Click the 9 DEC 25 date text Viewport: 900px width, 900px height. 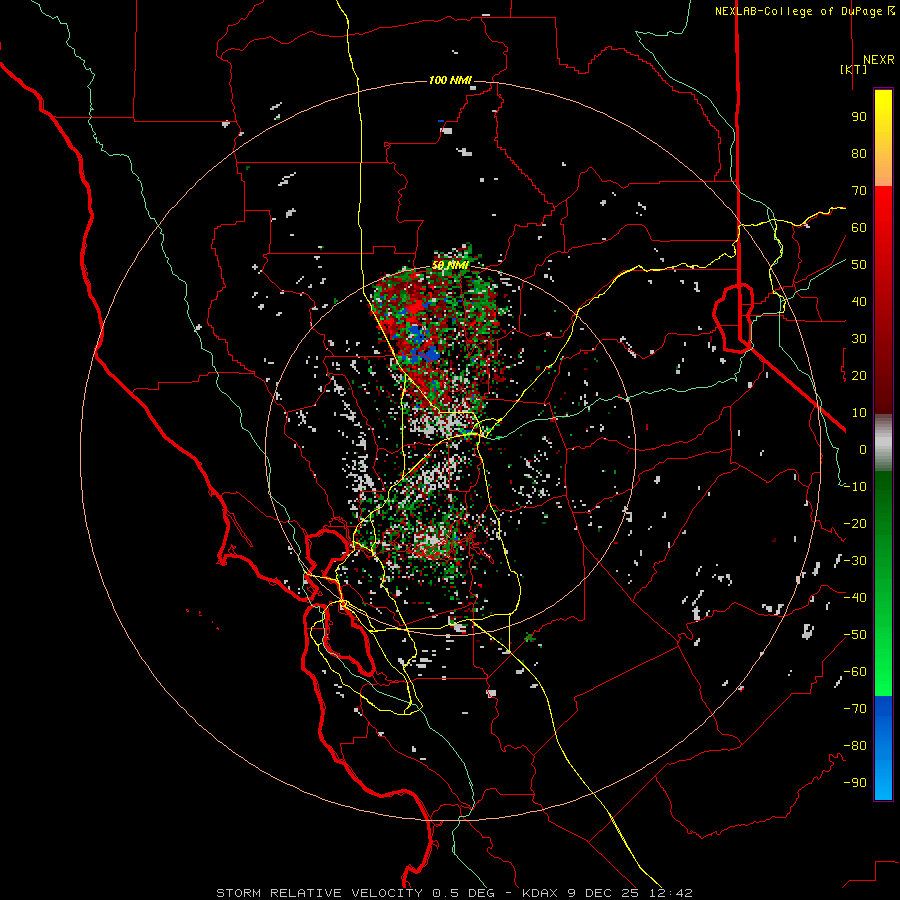(x=603, y=893)
